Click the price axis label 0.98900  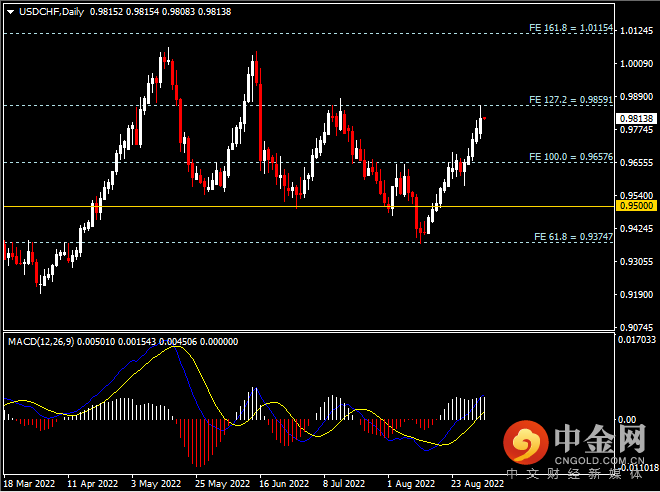636,97
